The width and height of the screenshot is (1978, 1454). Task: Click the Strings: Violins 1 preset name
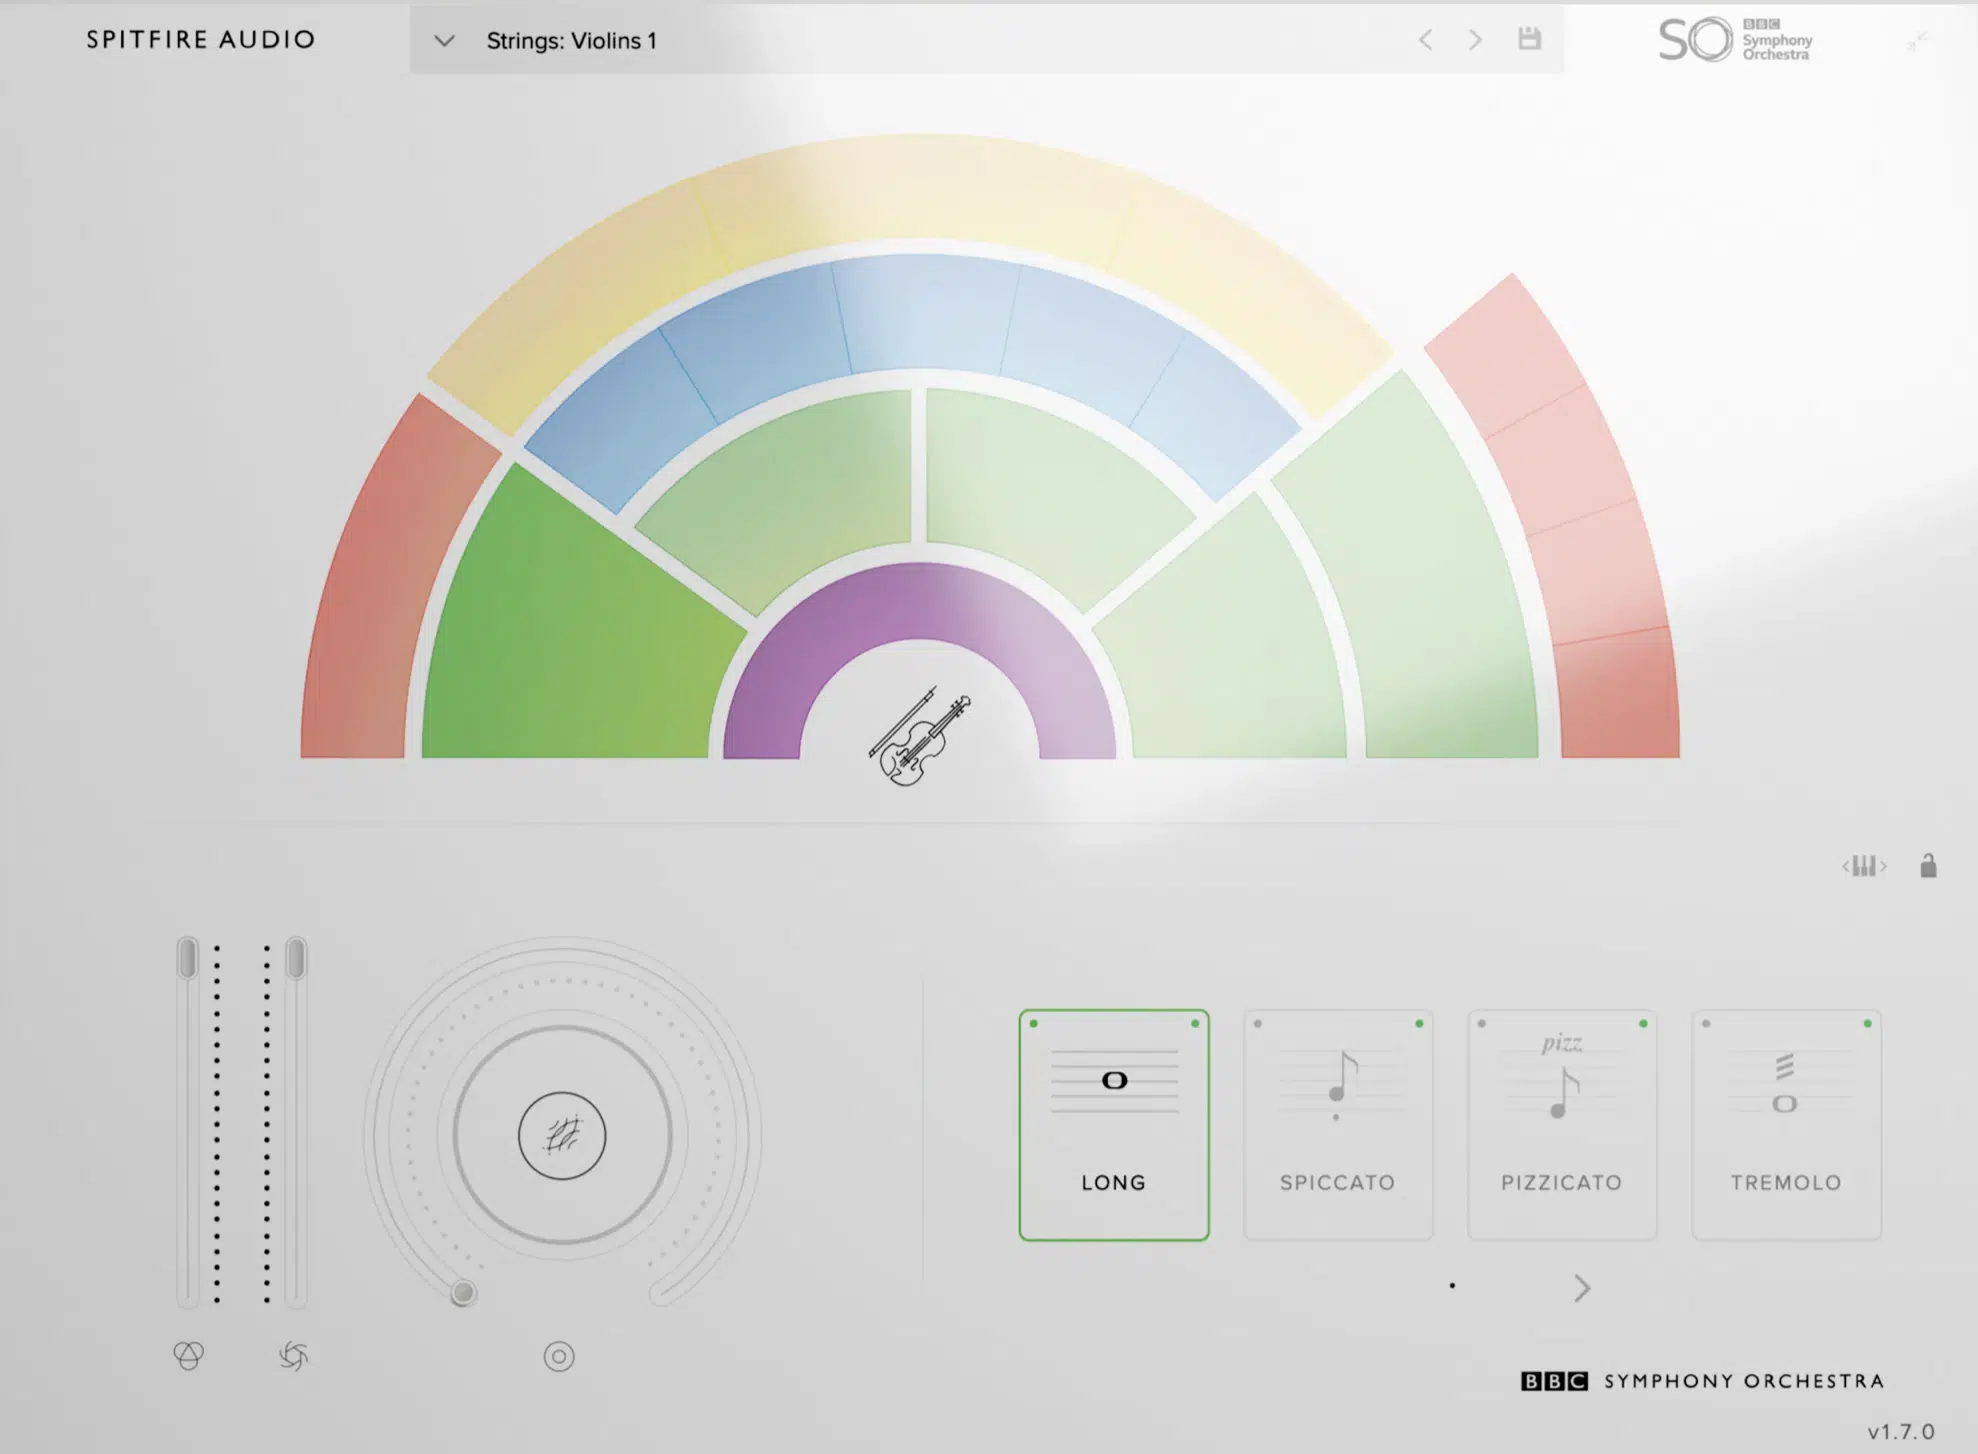571,41
